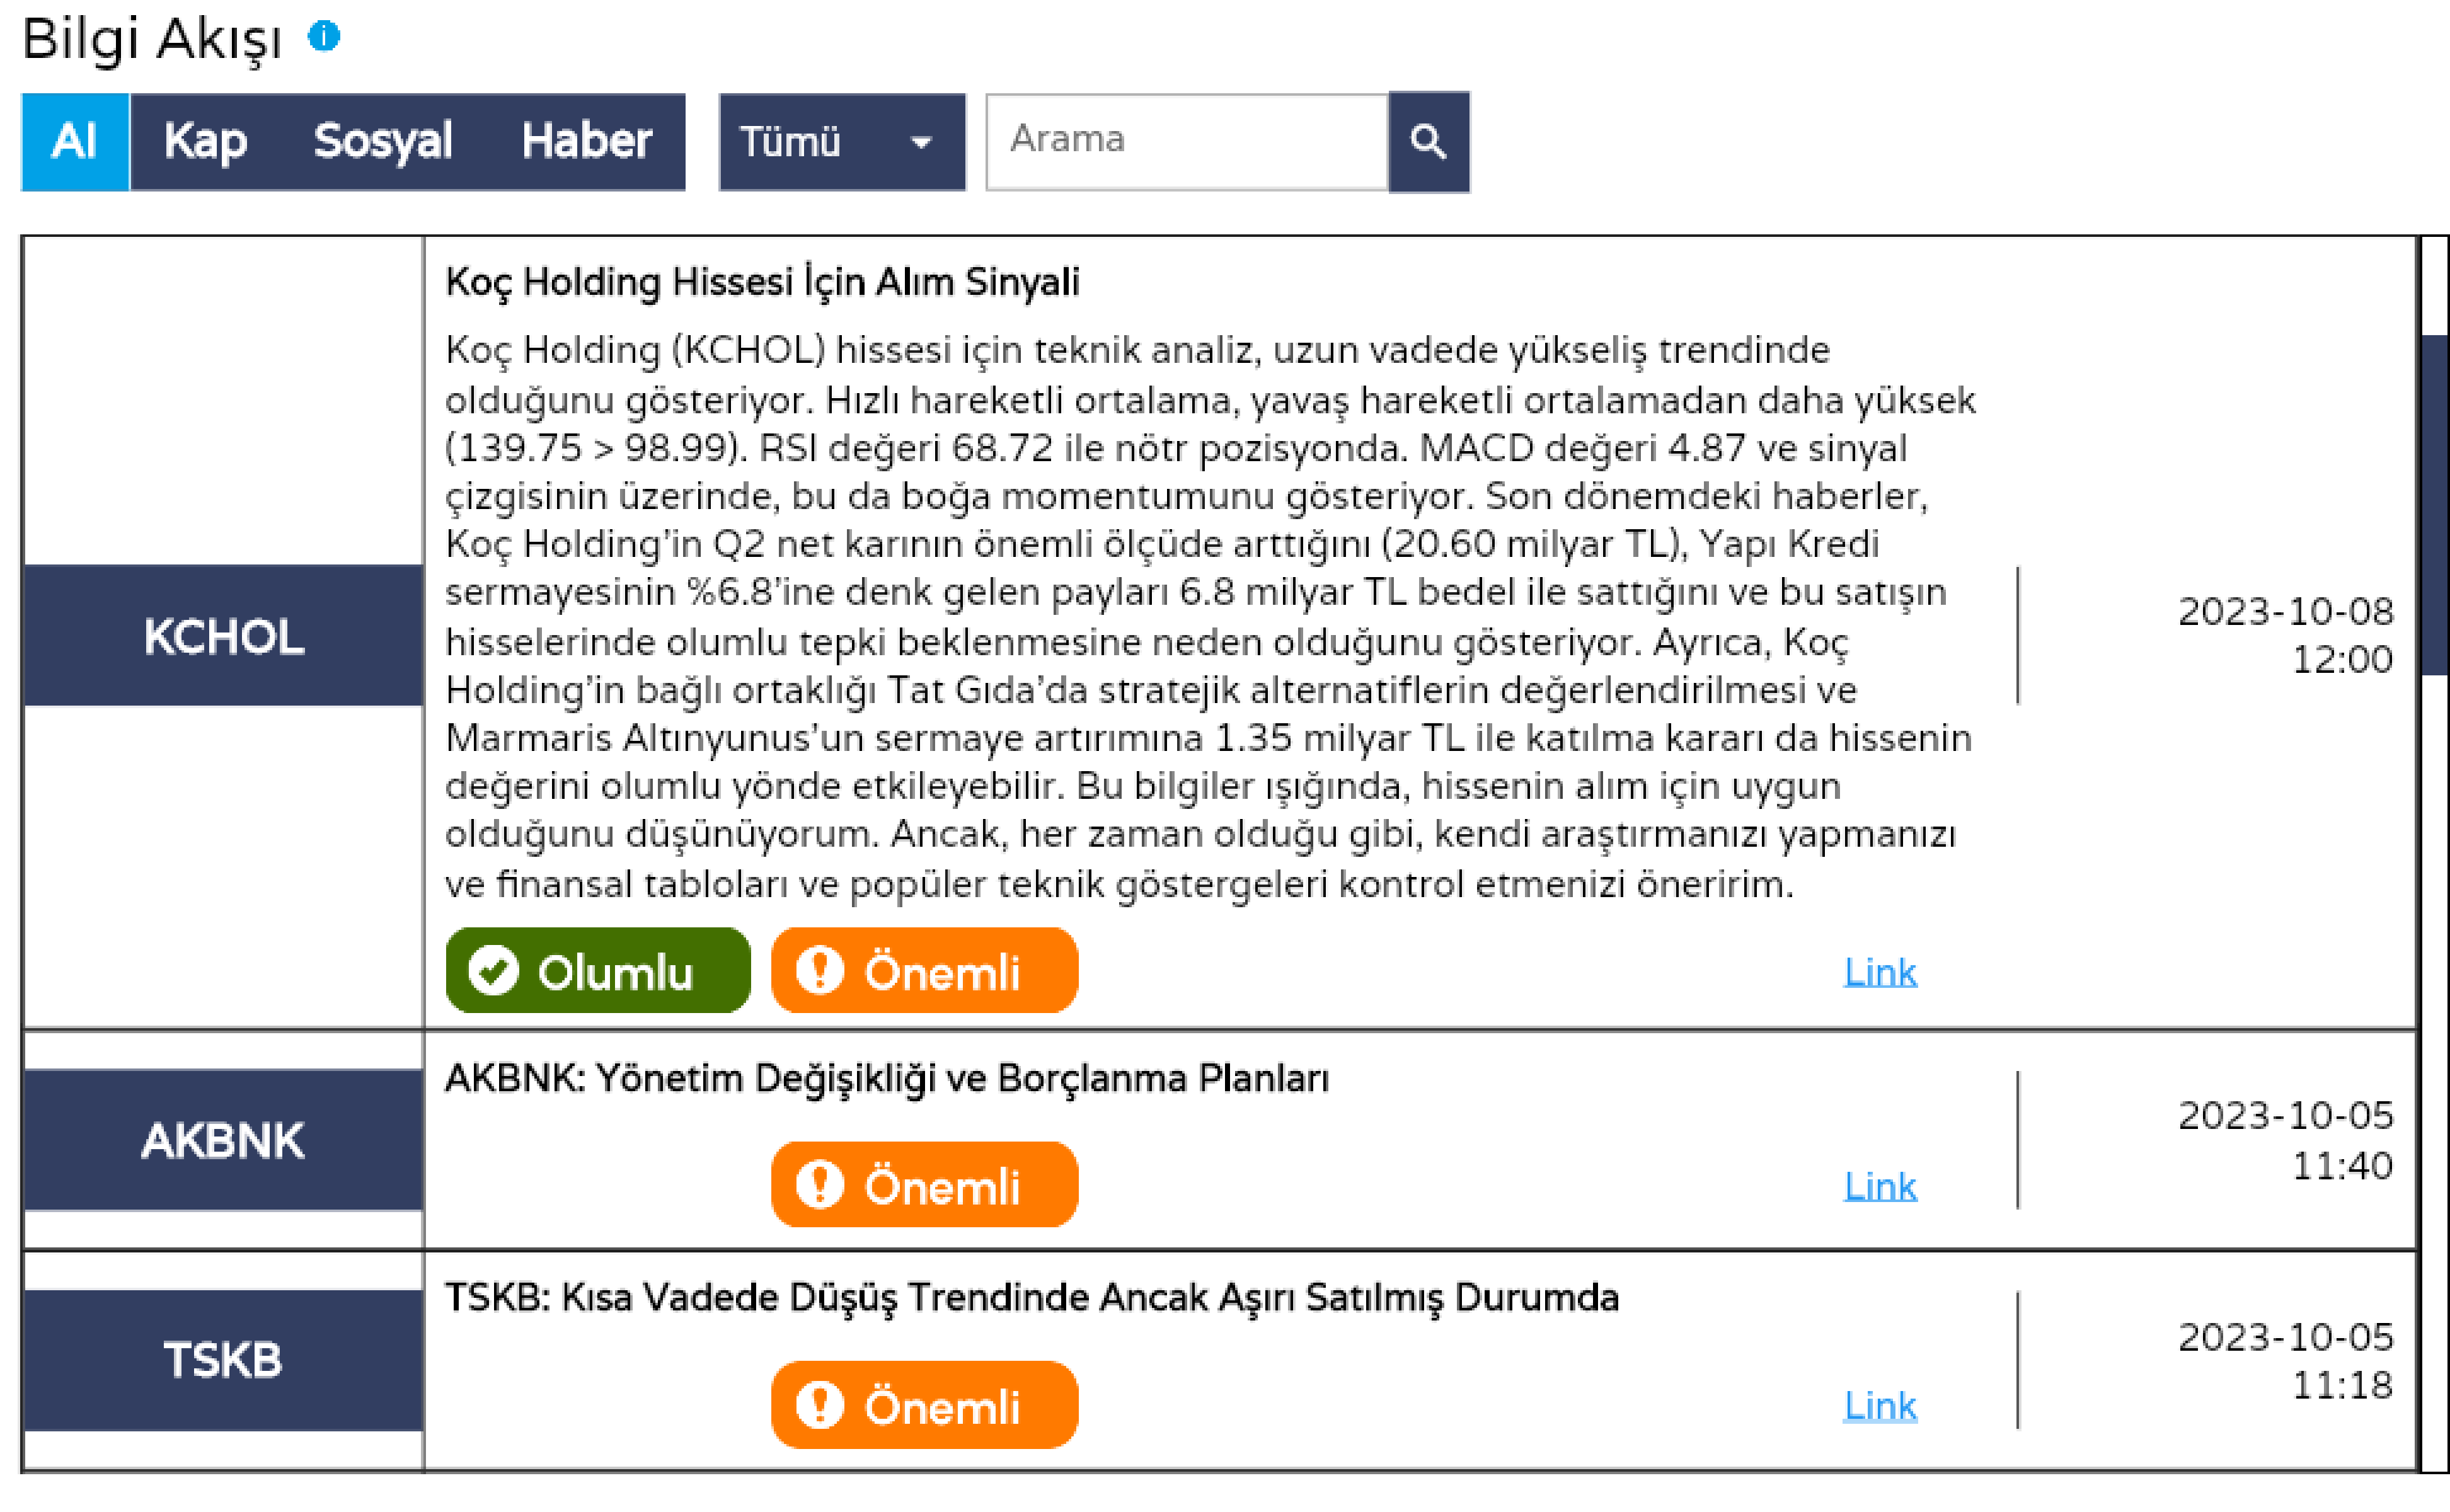Open the Sosyal tab
Viewport: 2450px width, 1512px height.
coord(383,142)
